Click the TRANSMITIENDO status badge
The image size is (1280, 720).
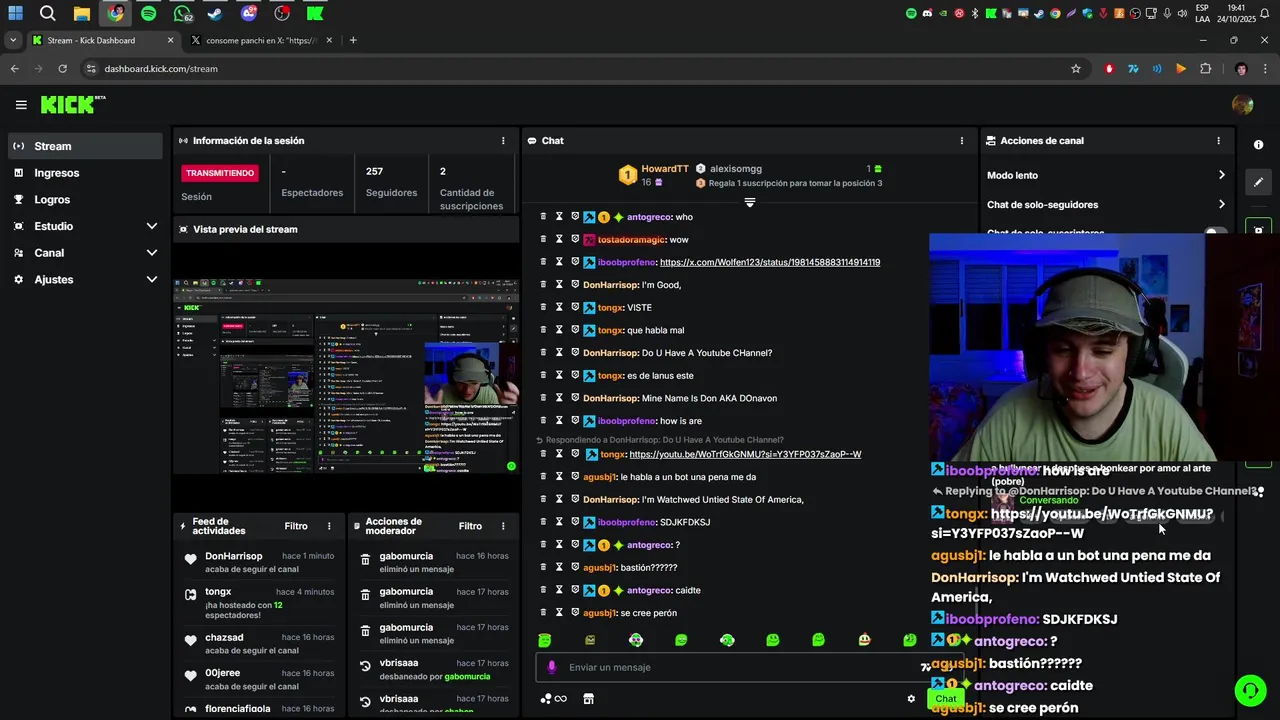(220, 173)
